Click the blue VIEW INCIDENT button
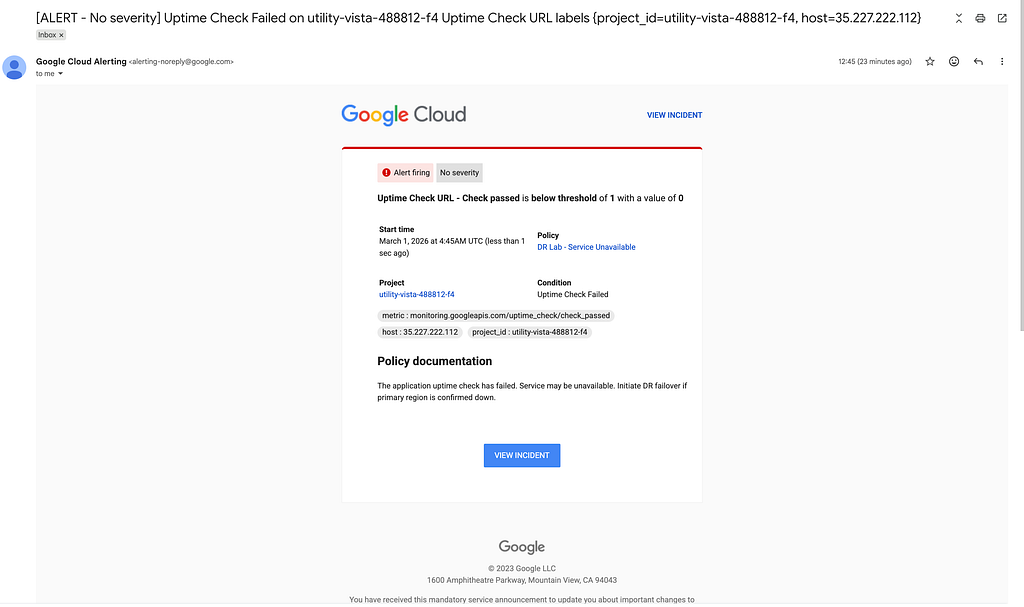1024x607 pixels. coord(522,455)
